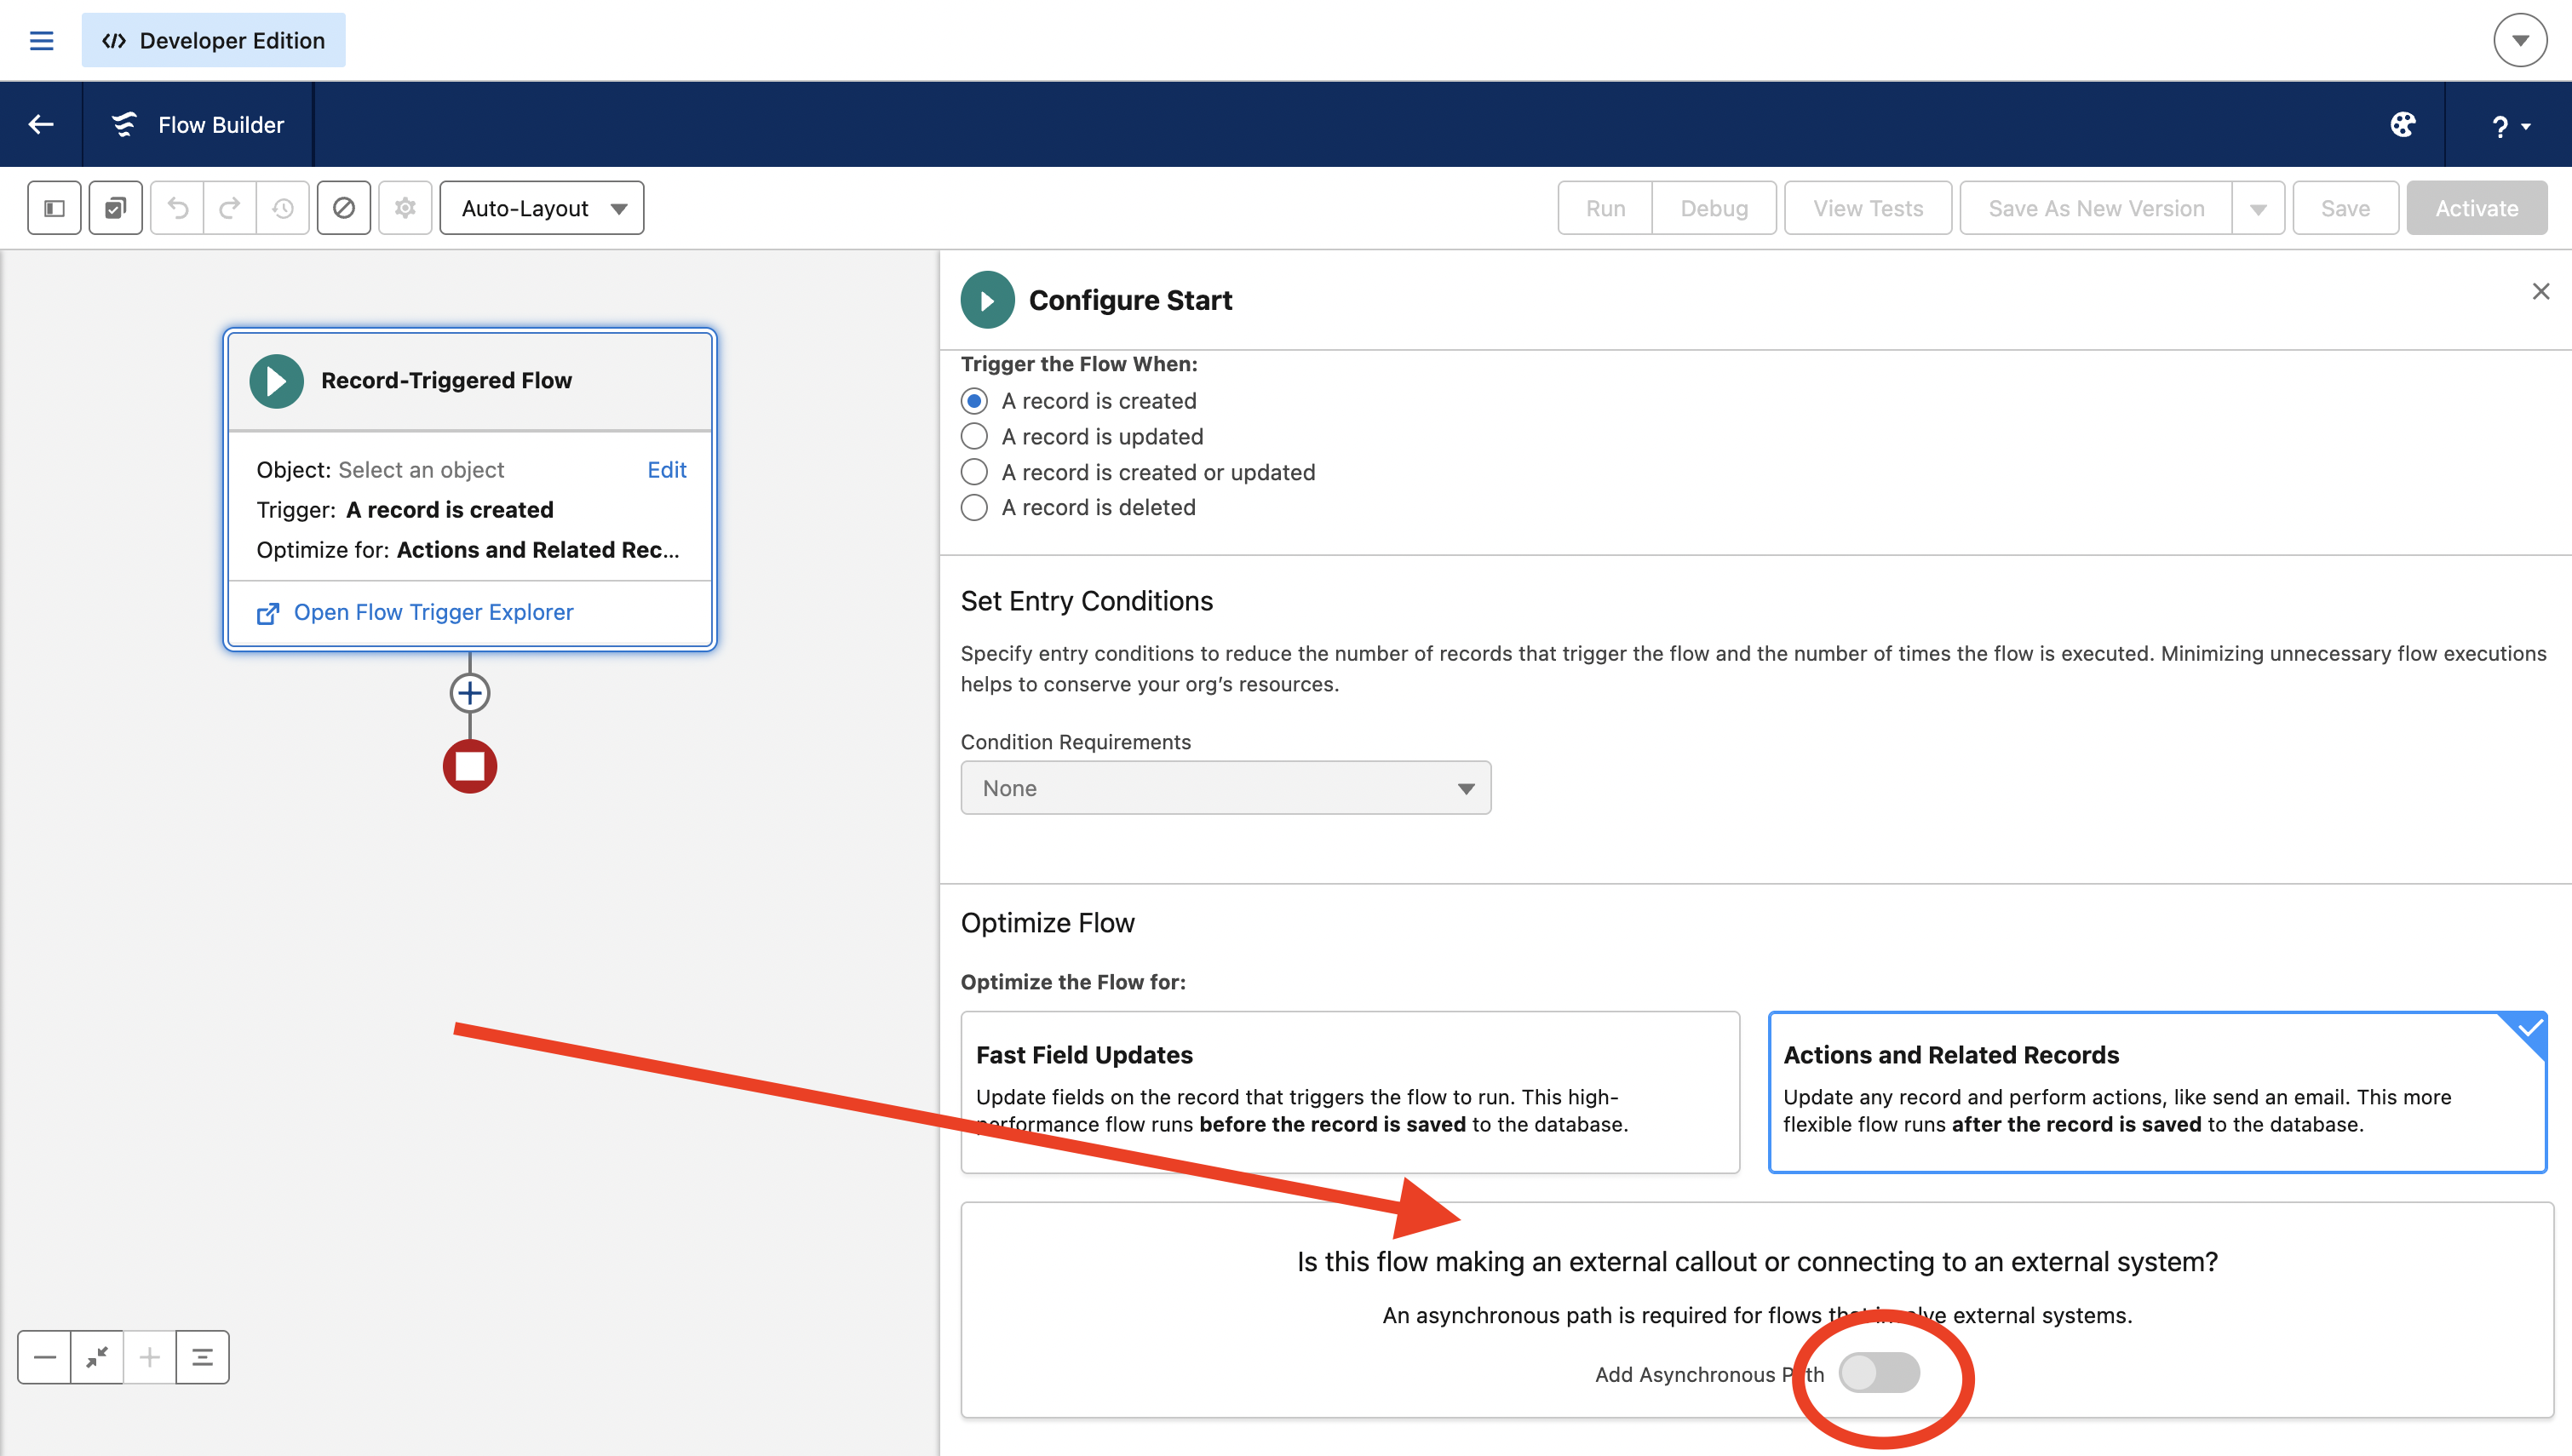This screenshot has height=1456, width=2572.
Task: Click the select elements icon in toolbar
Action: [x=115, y=208]
